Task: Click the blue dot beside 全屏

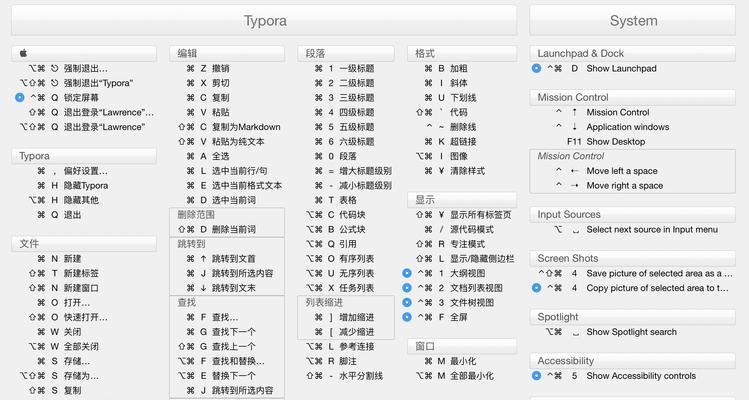Action: tap(407, 317)
